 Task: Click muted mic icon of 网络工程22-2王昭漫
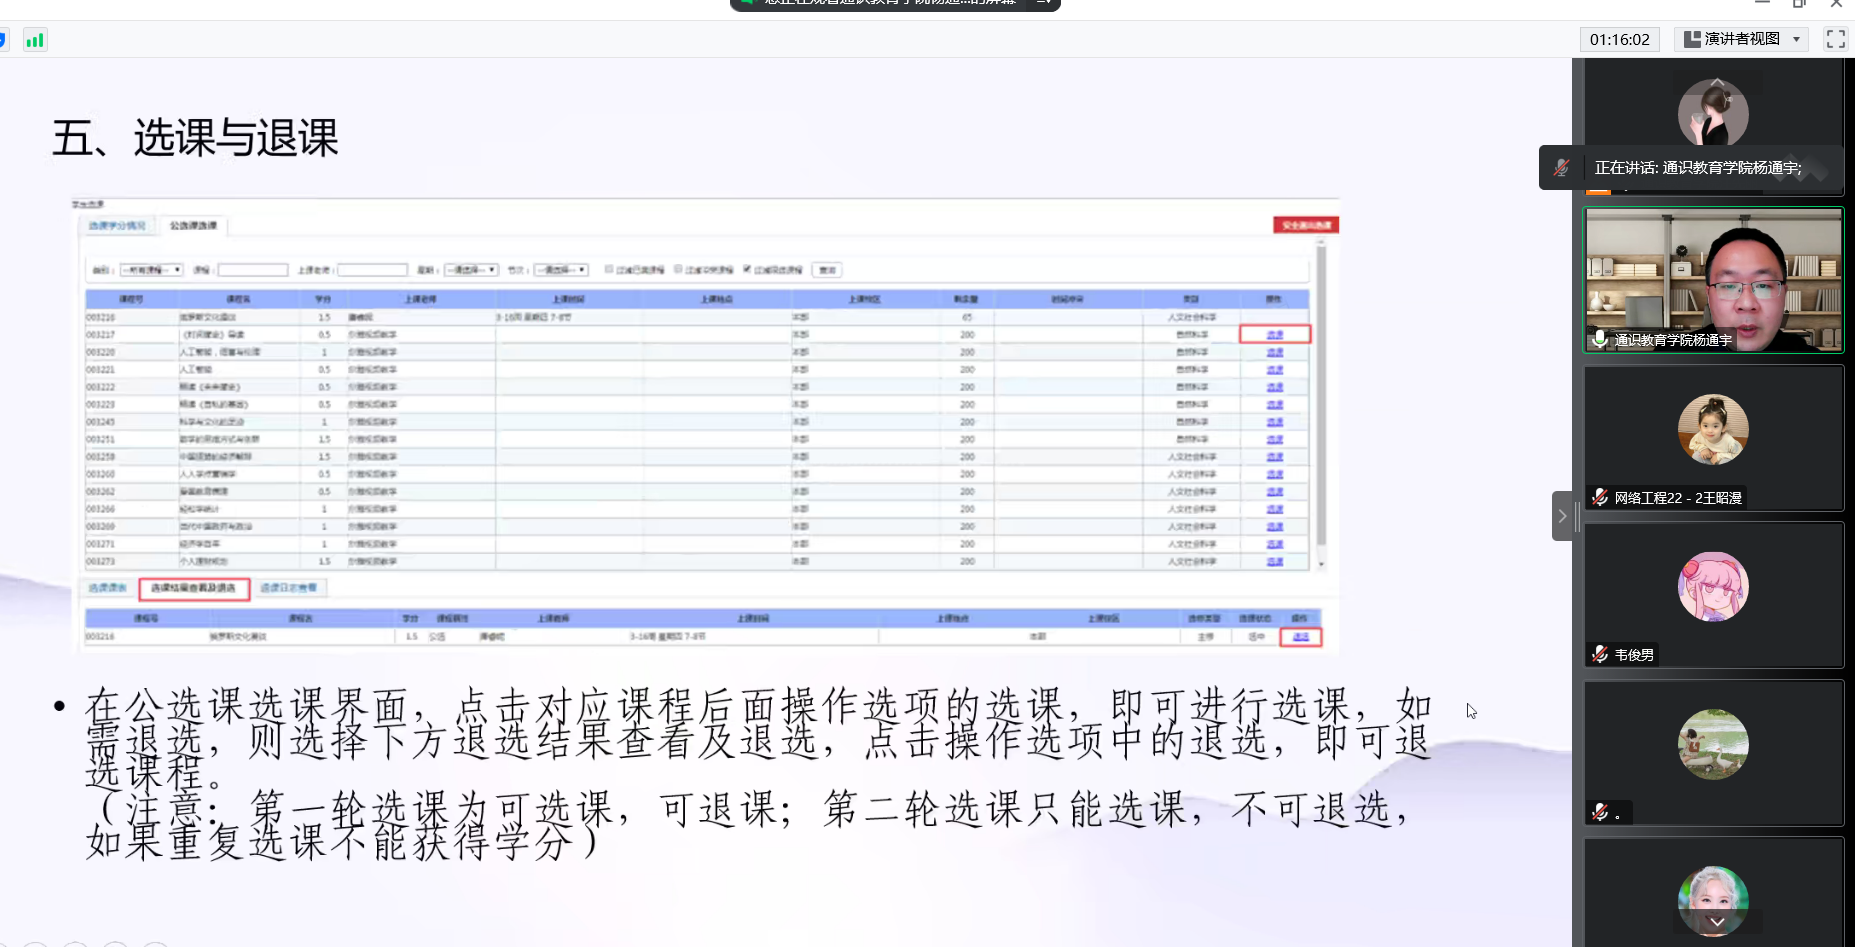coord(1600,497)
